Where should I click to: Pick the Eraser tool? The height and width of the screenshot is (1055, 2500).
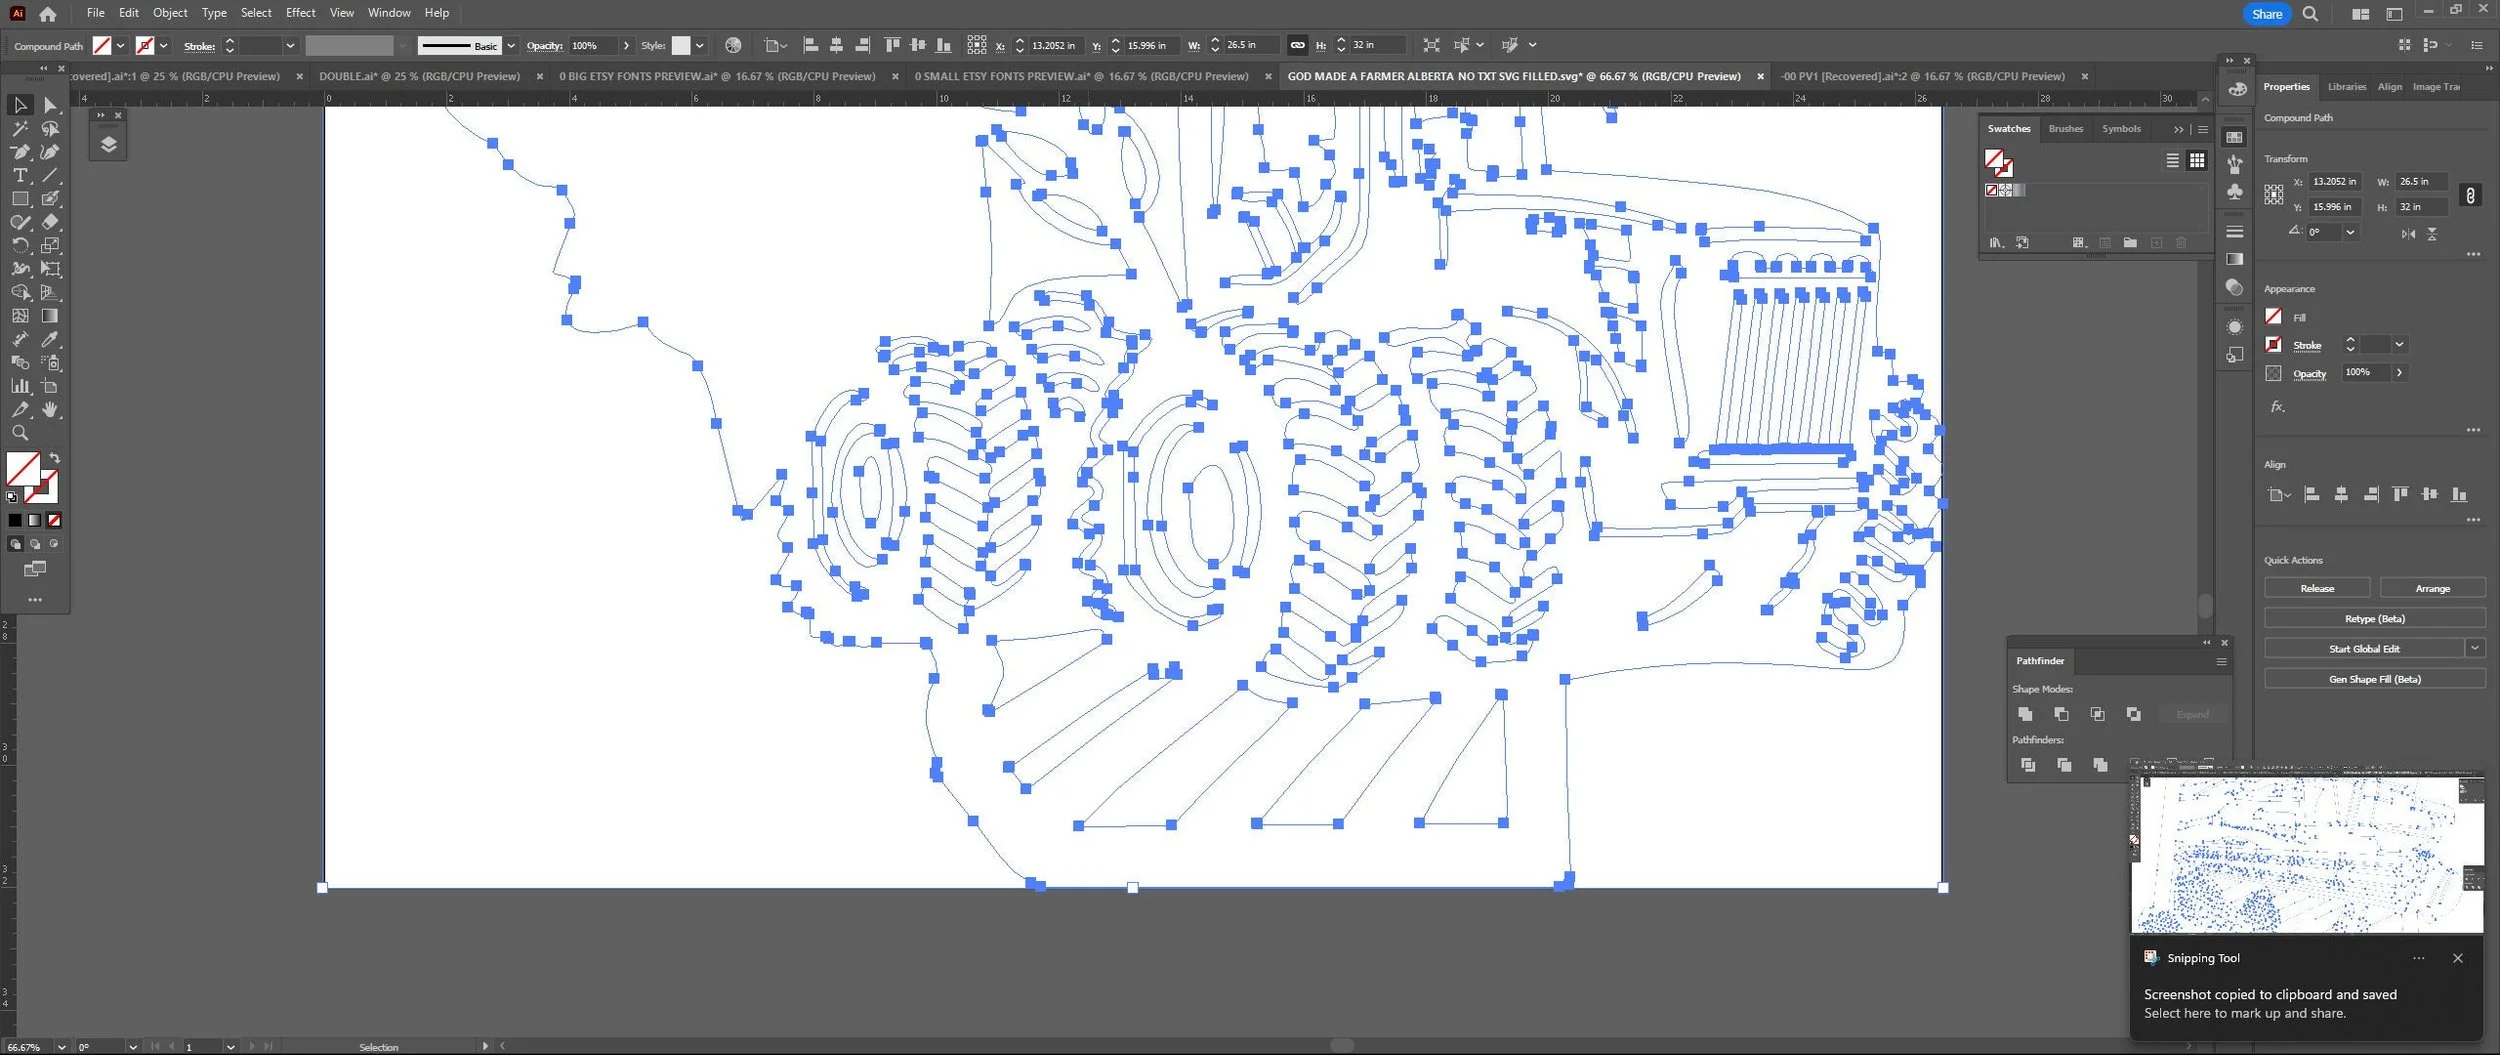tap(50, 222)
